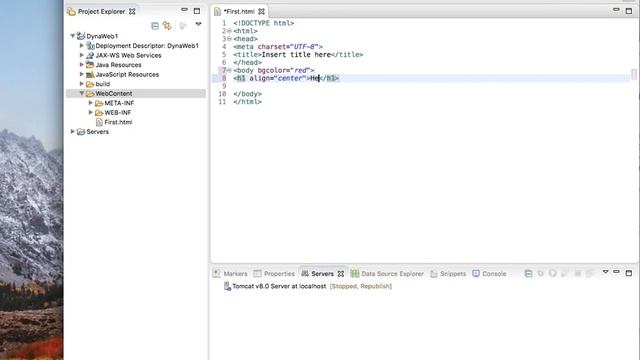This screenshot has height=360, width=640.
Task: Expand the JavaScript Resources node
Action: [x=82, y=74]
